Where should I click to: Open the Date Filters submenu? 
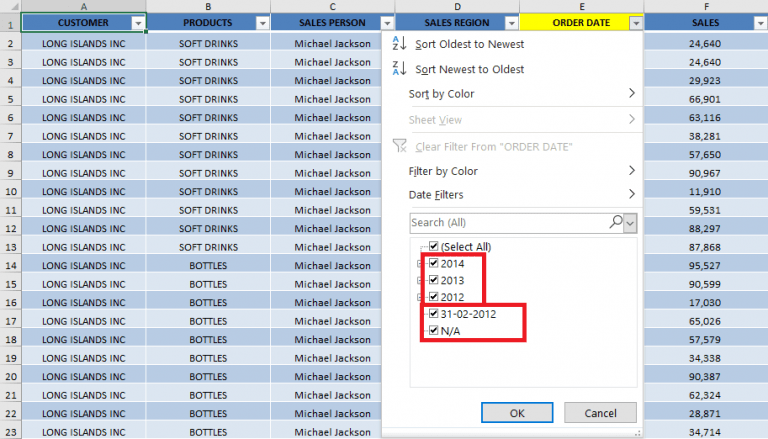[520, 194]
